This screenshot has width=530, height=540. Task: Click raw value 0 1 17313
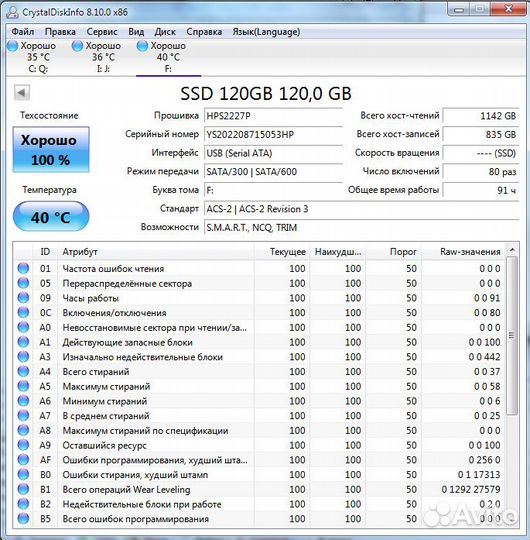coord(479,475)
